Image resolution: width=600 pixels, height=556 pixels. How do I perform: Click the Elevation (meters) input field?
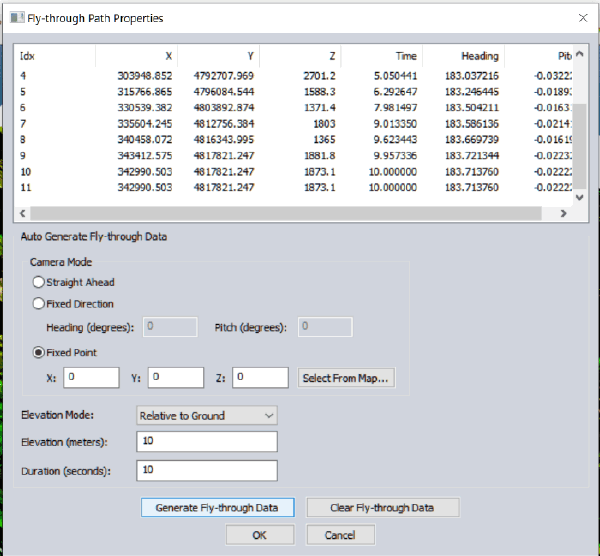206,442
